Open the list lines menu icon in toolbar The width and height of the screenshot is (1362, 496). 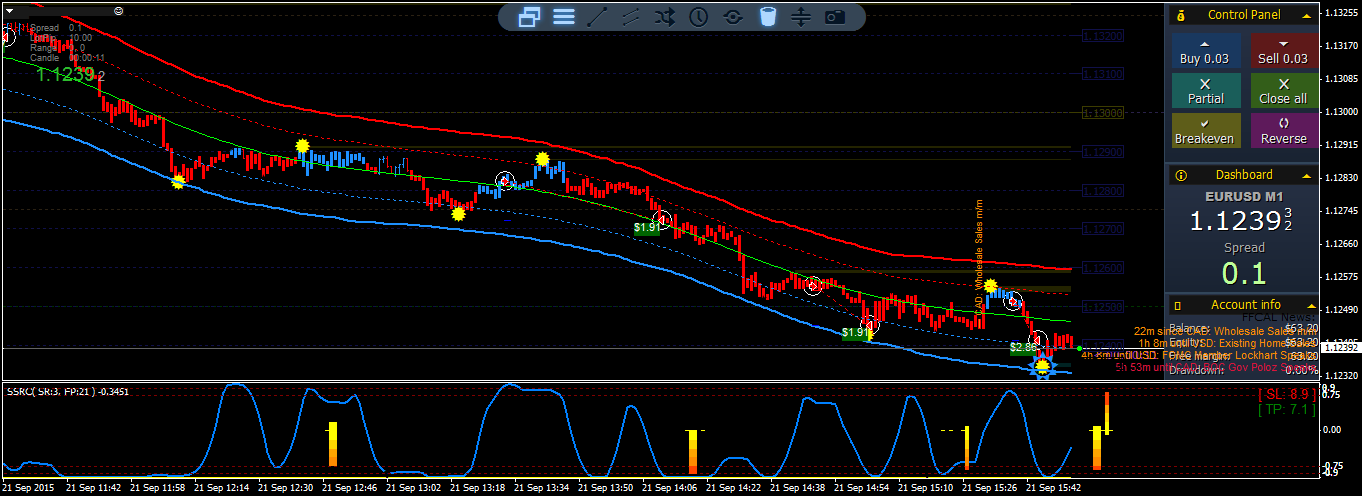tap(564, 16)
